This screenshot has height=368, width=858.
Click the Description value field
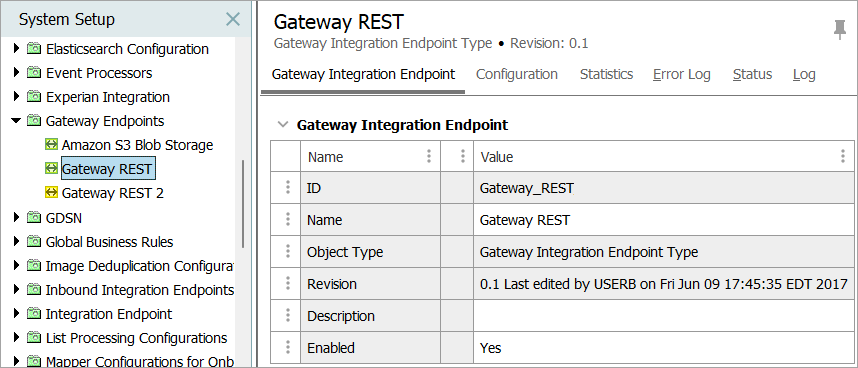click(664, 316)
